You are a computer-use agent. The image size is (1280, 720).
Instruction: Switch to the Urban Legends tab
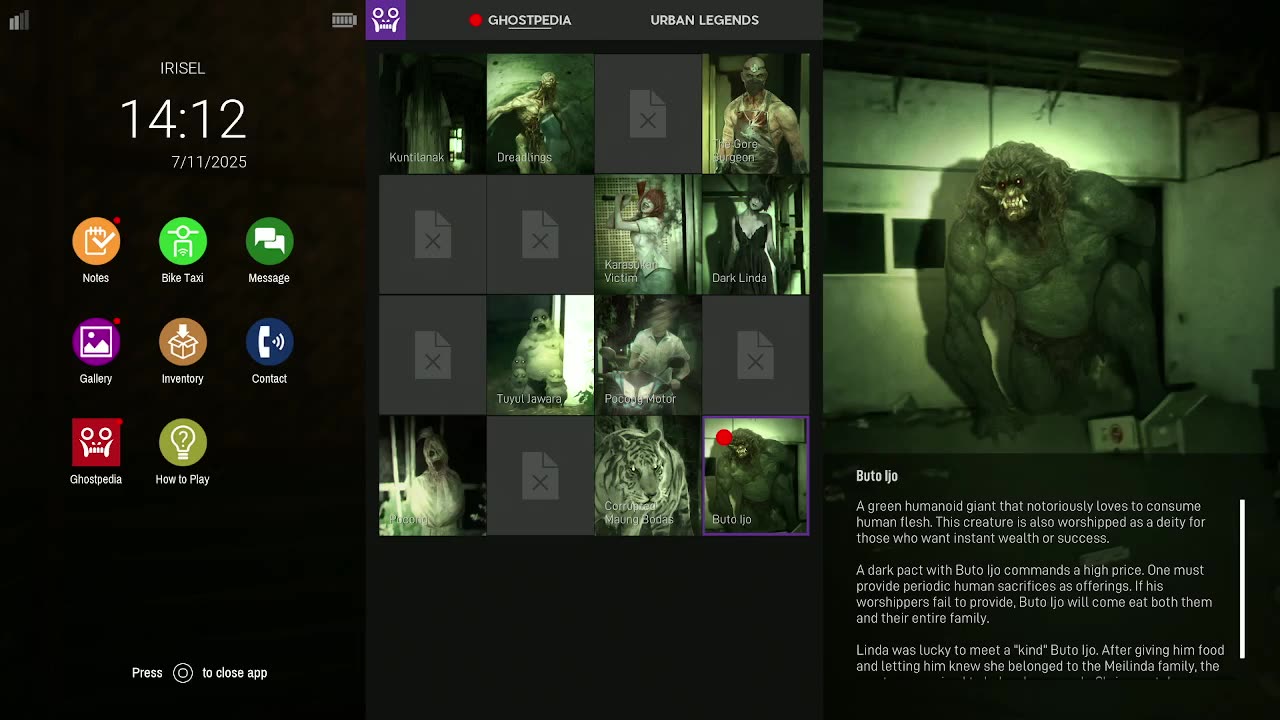[704, 20]
